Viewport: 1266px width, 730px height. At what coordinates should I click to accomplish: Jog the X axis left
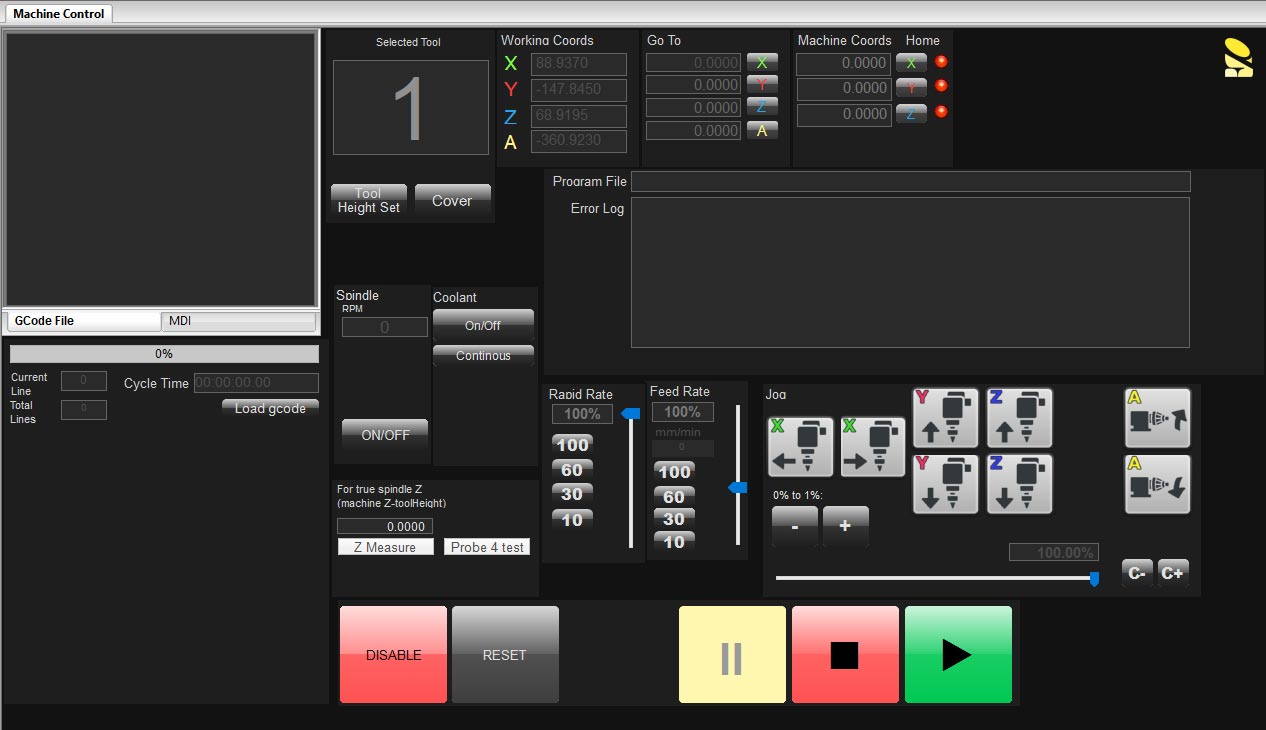coord(801,447)
